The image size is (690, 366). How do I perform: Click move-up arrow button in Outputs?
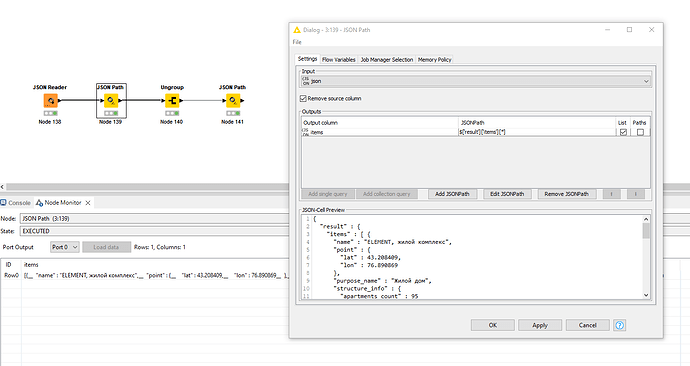tap(612, 194)
